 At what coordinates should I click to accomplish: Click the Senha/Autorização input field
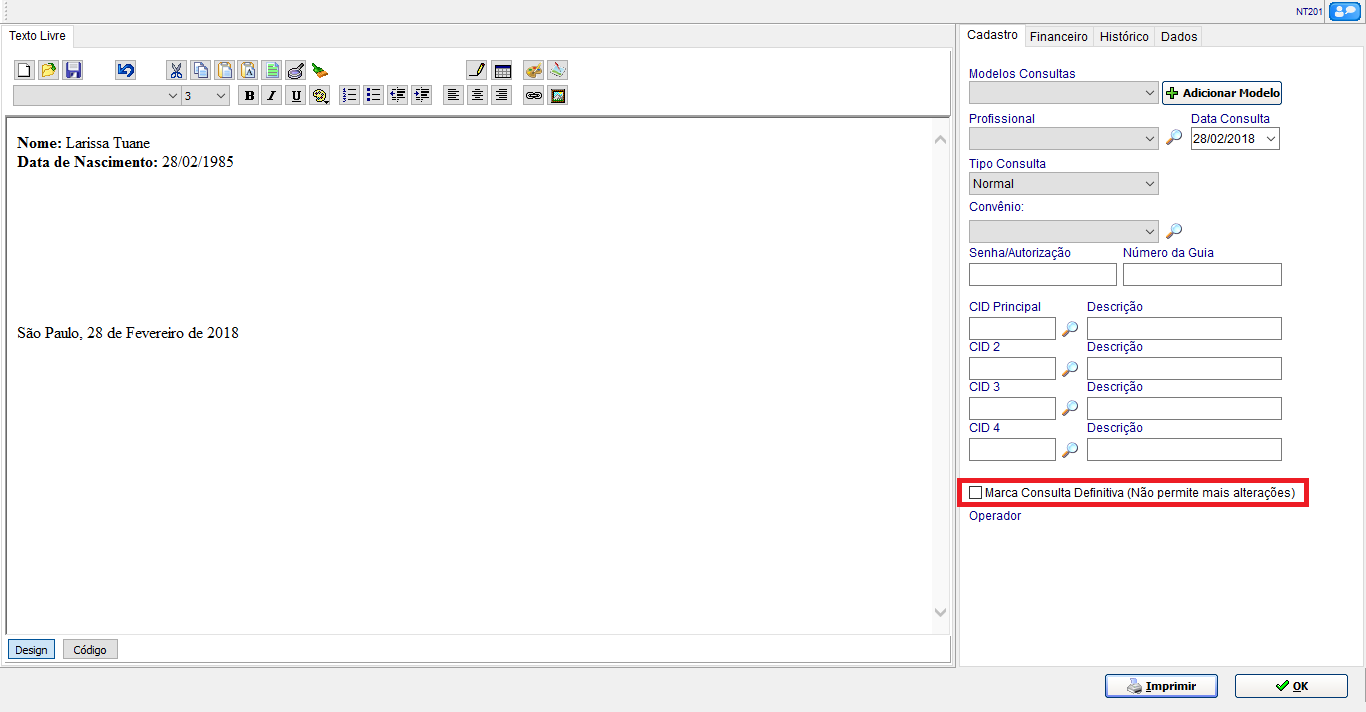click(x=1042, y=275)
